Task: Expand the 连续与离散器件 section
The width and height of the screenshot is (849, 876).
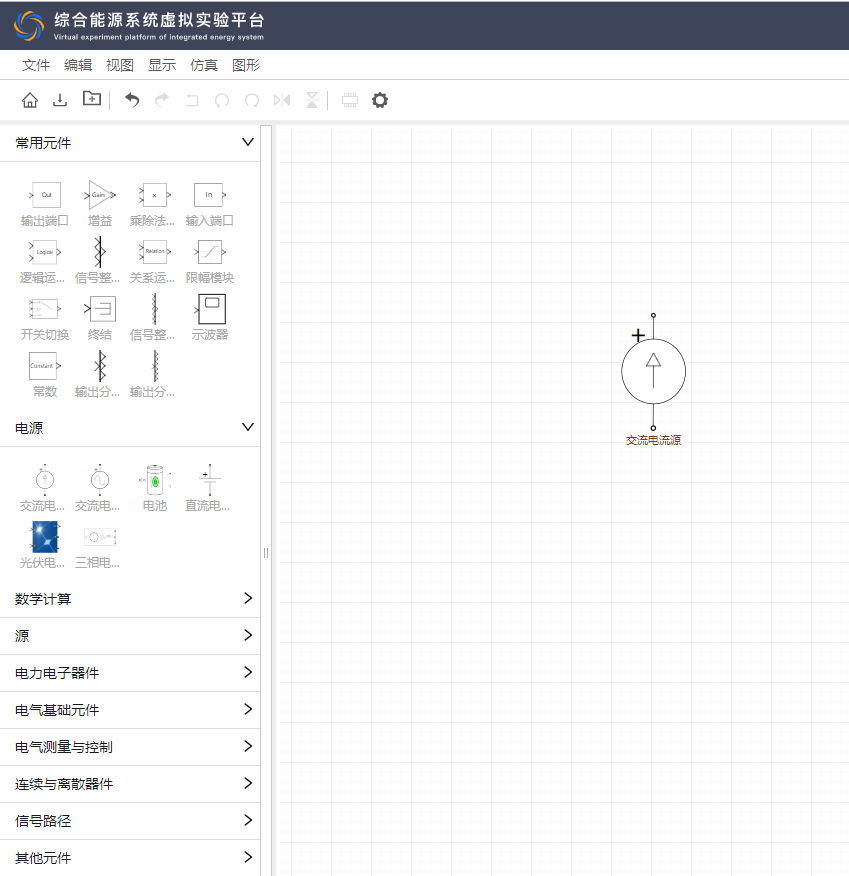Action: tap(248, 783)
